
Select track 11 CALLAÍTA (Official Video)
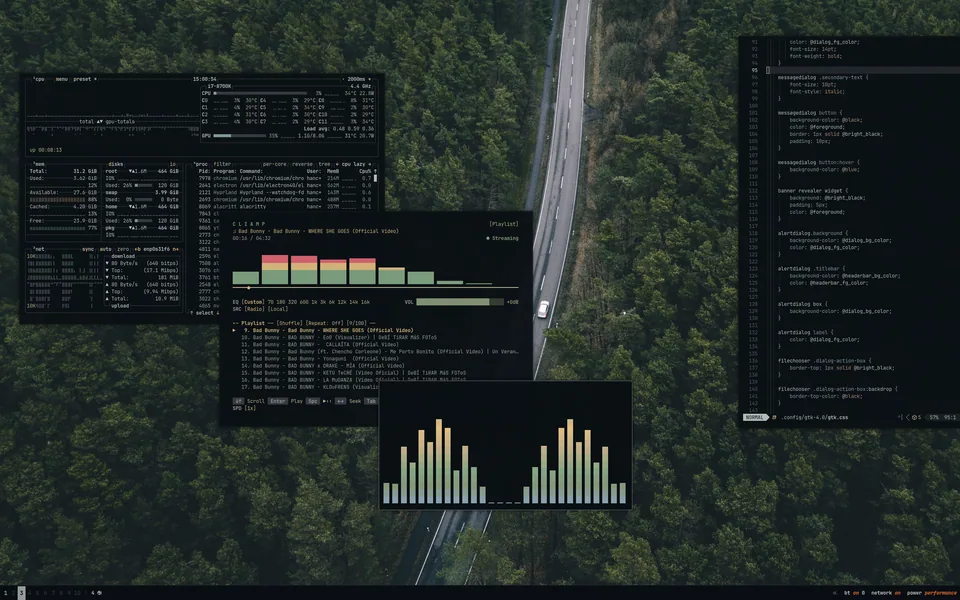tap(320, 345)
